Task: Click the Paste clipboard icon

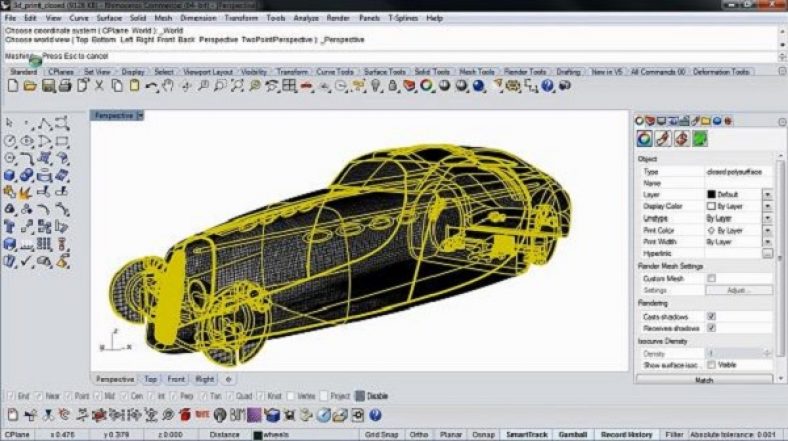Action: pos(134,86)
